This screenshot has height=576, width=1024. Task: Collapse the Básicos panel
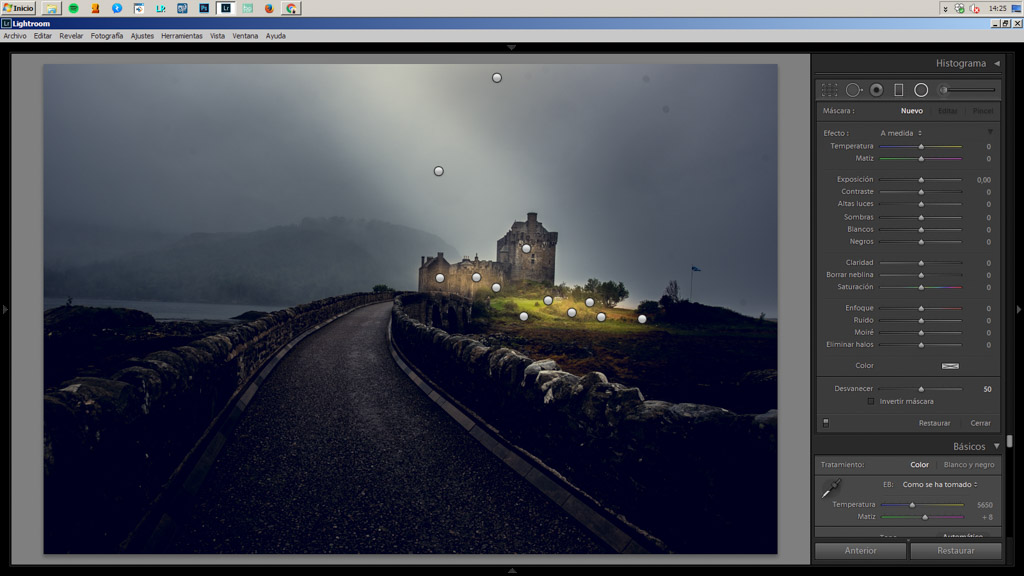pyautogui.click(x=996, y=446)
